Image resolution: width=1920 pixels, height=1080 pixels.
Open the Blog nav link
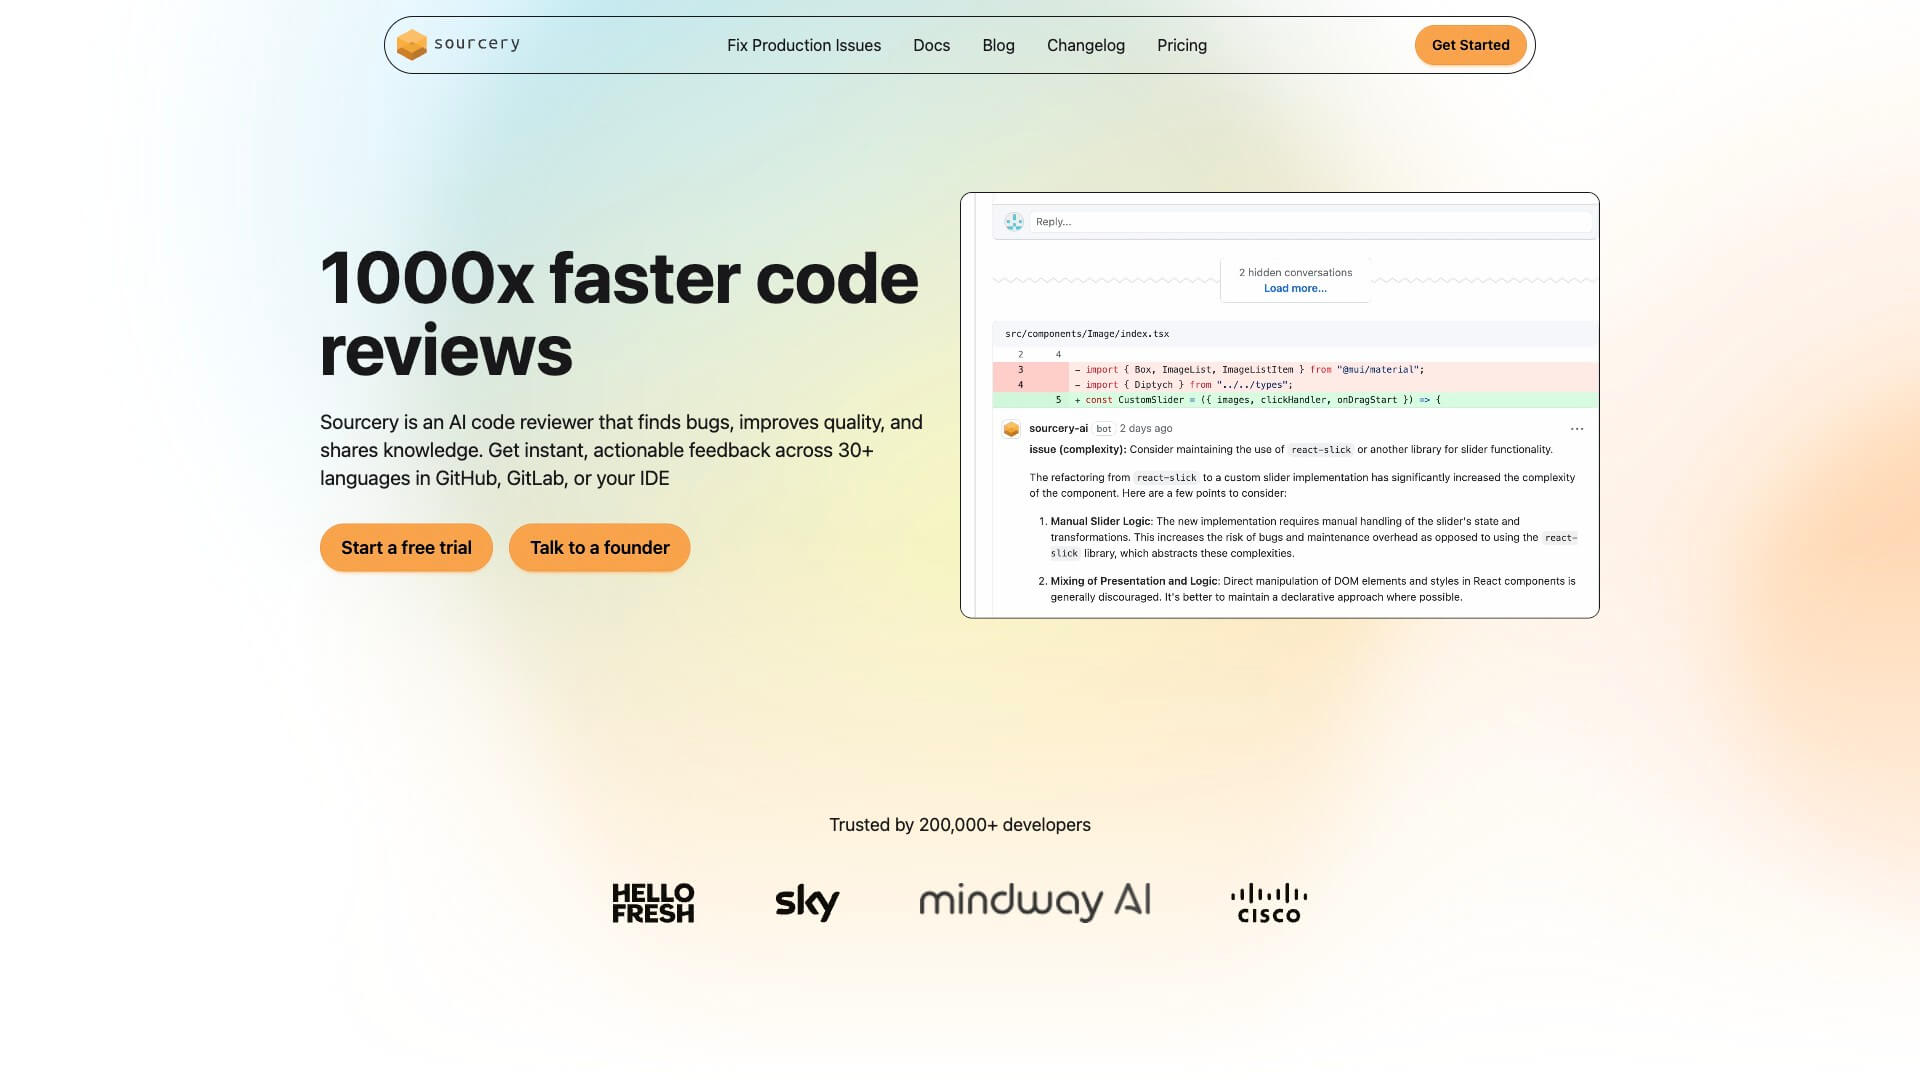(998, 46)
